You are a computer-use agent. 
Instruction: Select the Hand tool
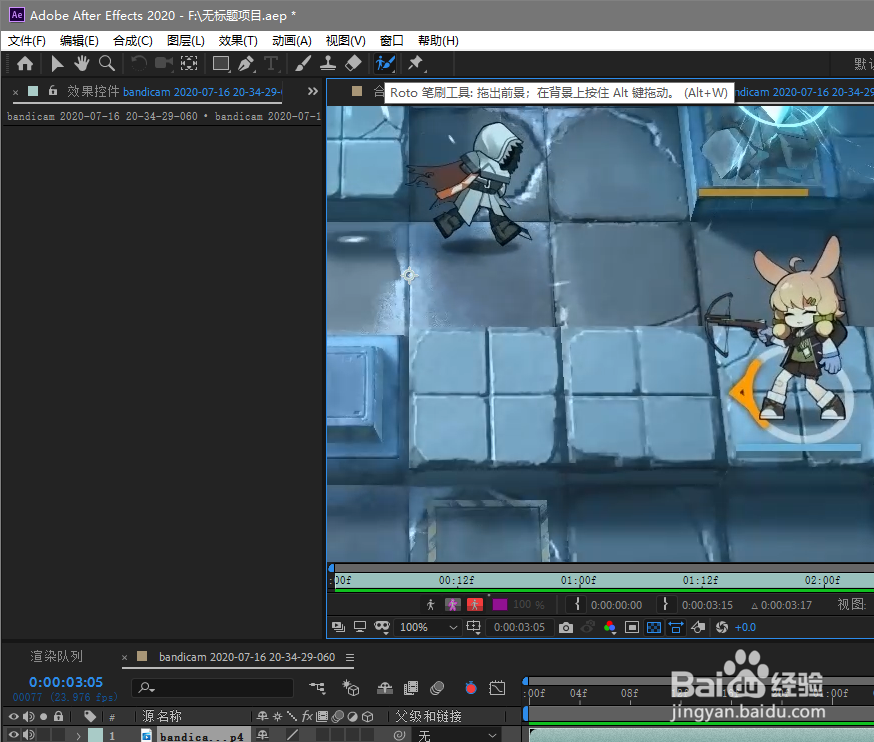(82, 64)
